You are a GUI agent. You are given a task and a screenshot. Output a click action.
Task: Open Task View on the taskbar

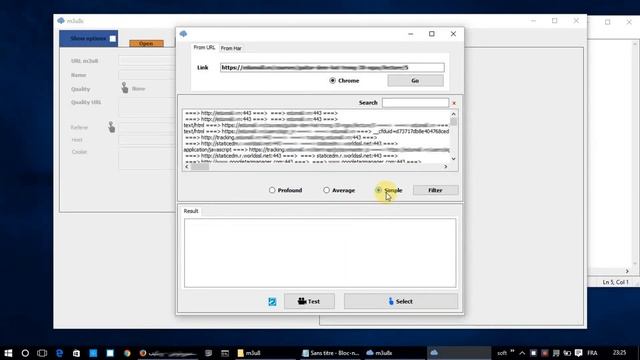42,353
